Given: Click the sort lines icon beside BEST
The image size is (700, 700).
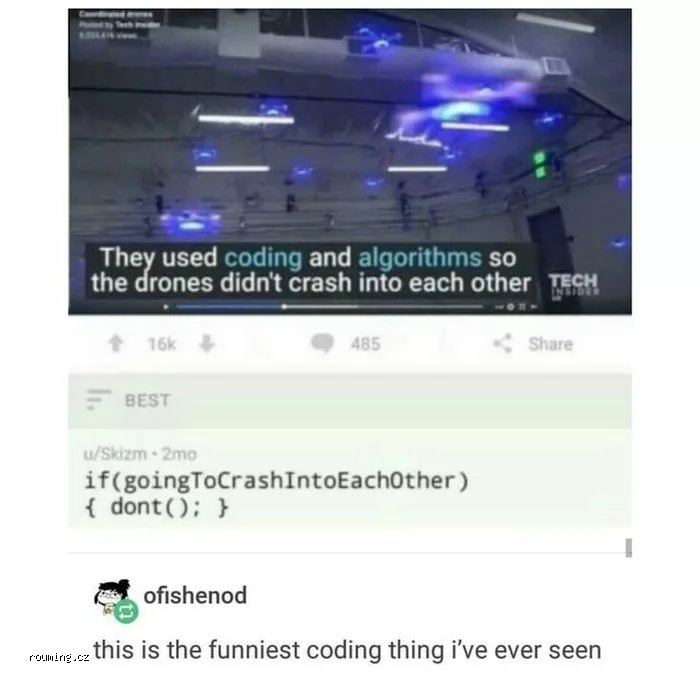Looking at the screenshot, I should tap(98, 399).
